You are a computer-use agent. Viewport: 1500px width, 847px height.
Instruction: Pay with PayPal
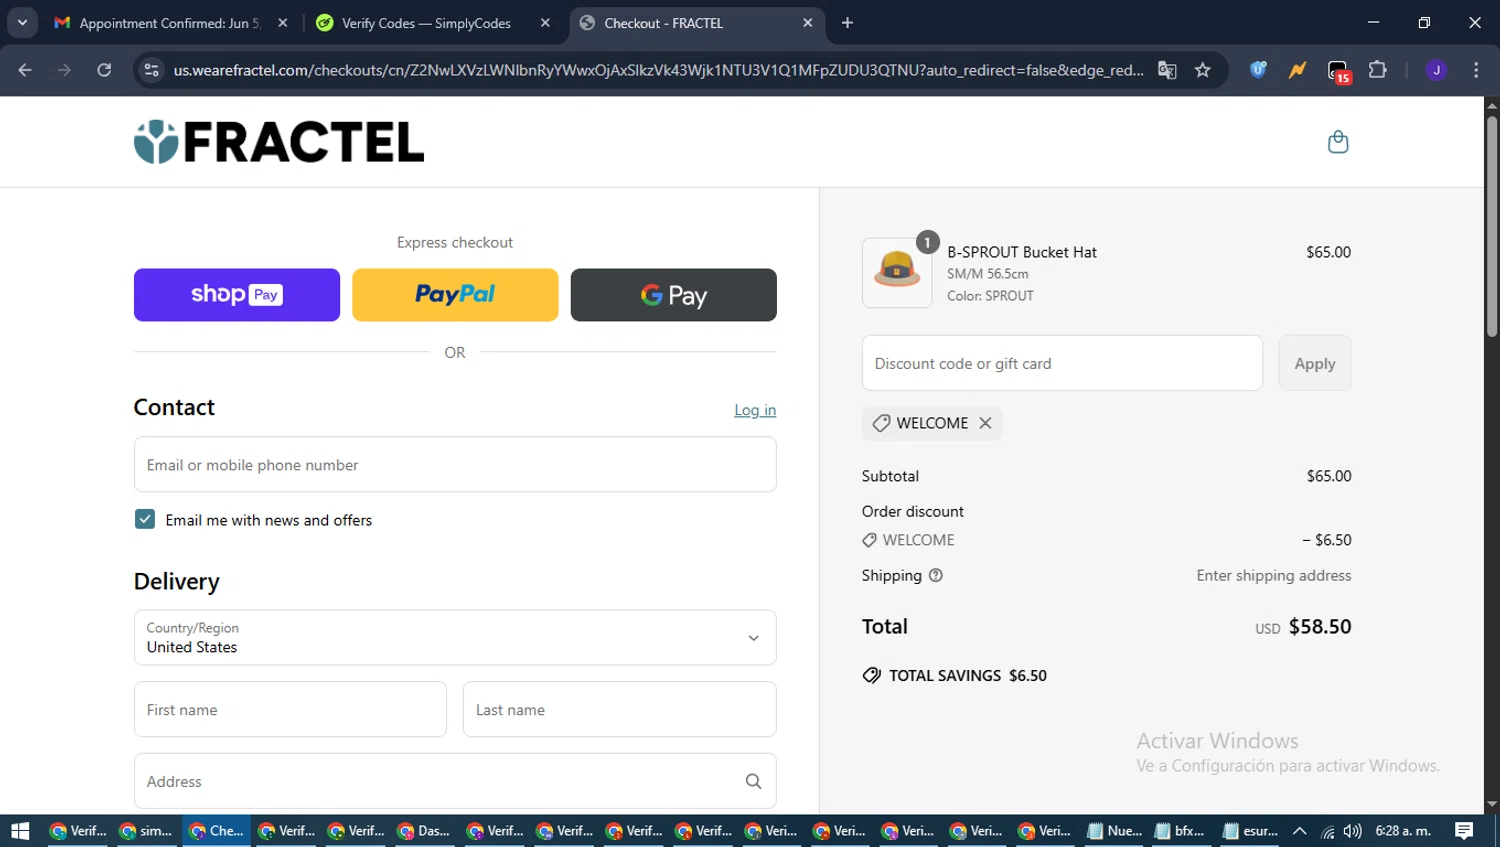click(455, 295)
